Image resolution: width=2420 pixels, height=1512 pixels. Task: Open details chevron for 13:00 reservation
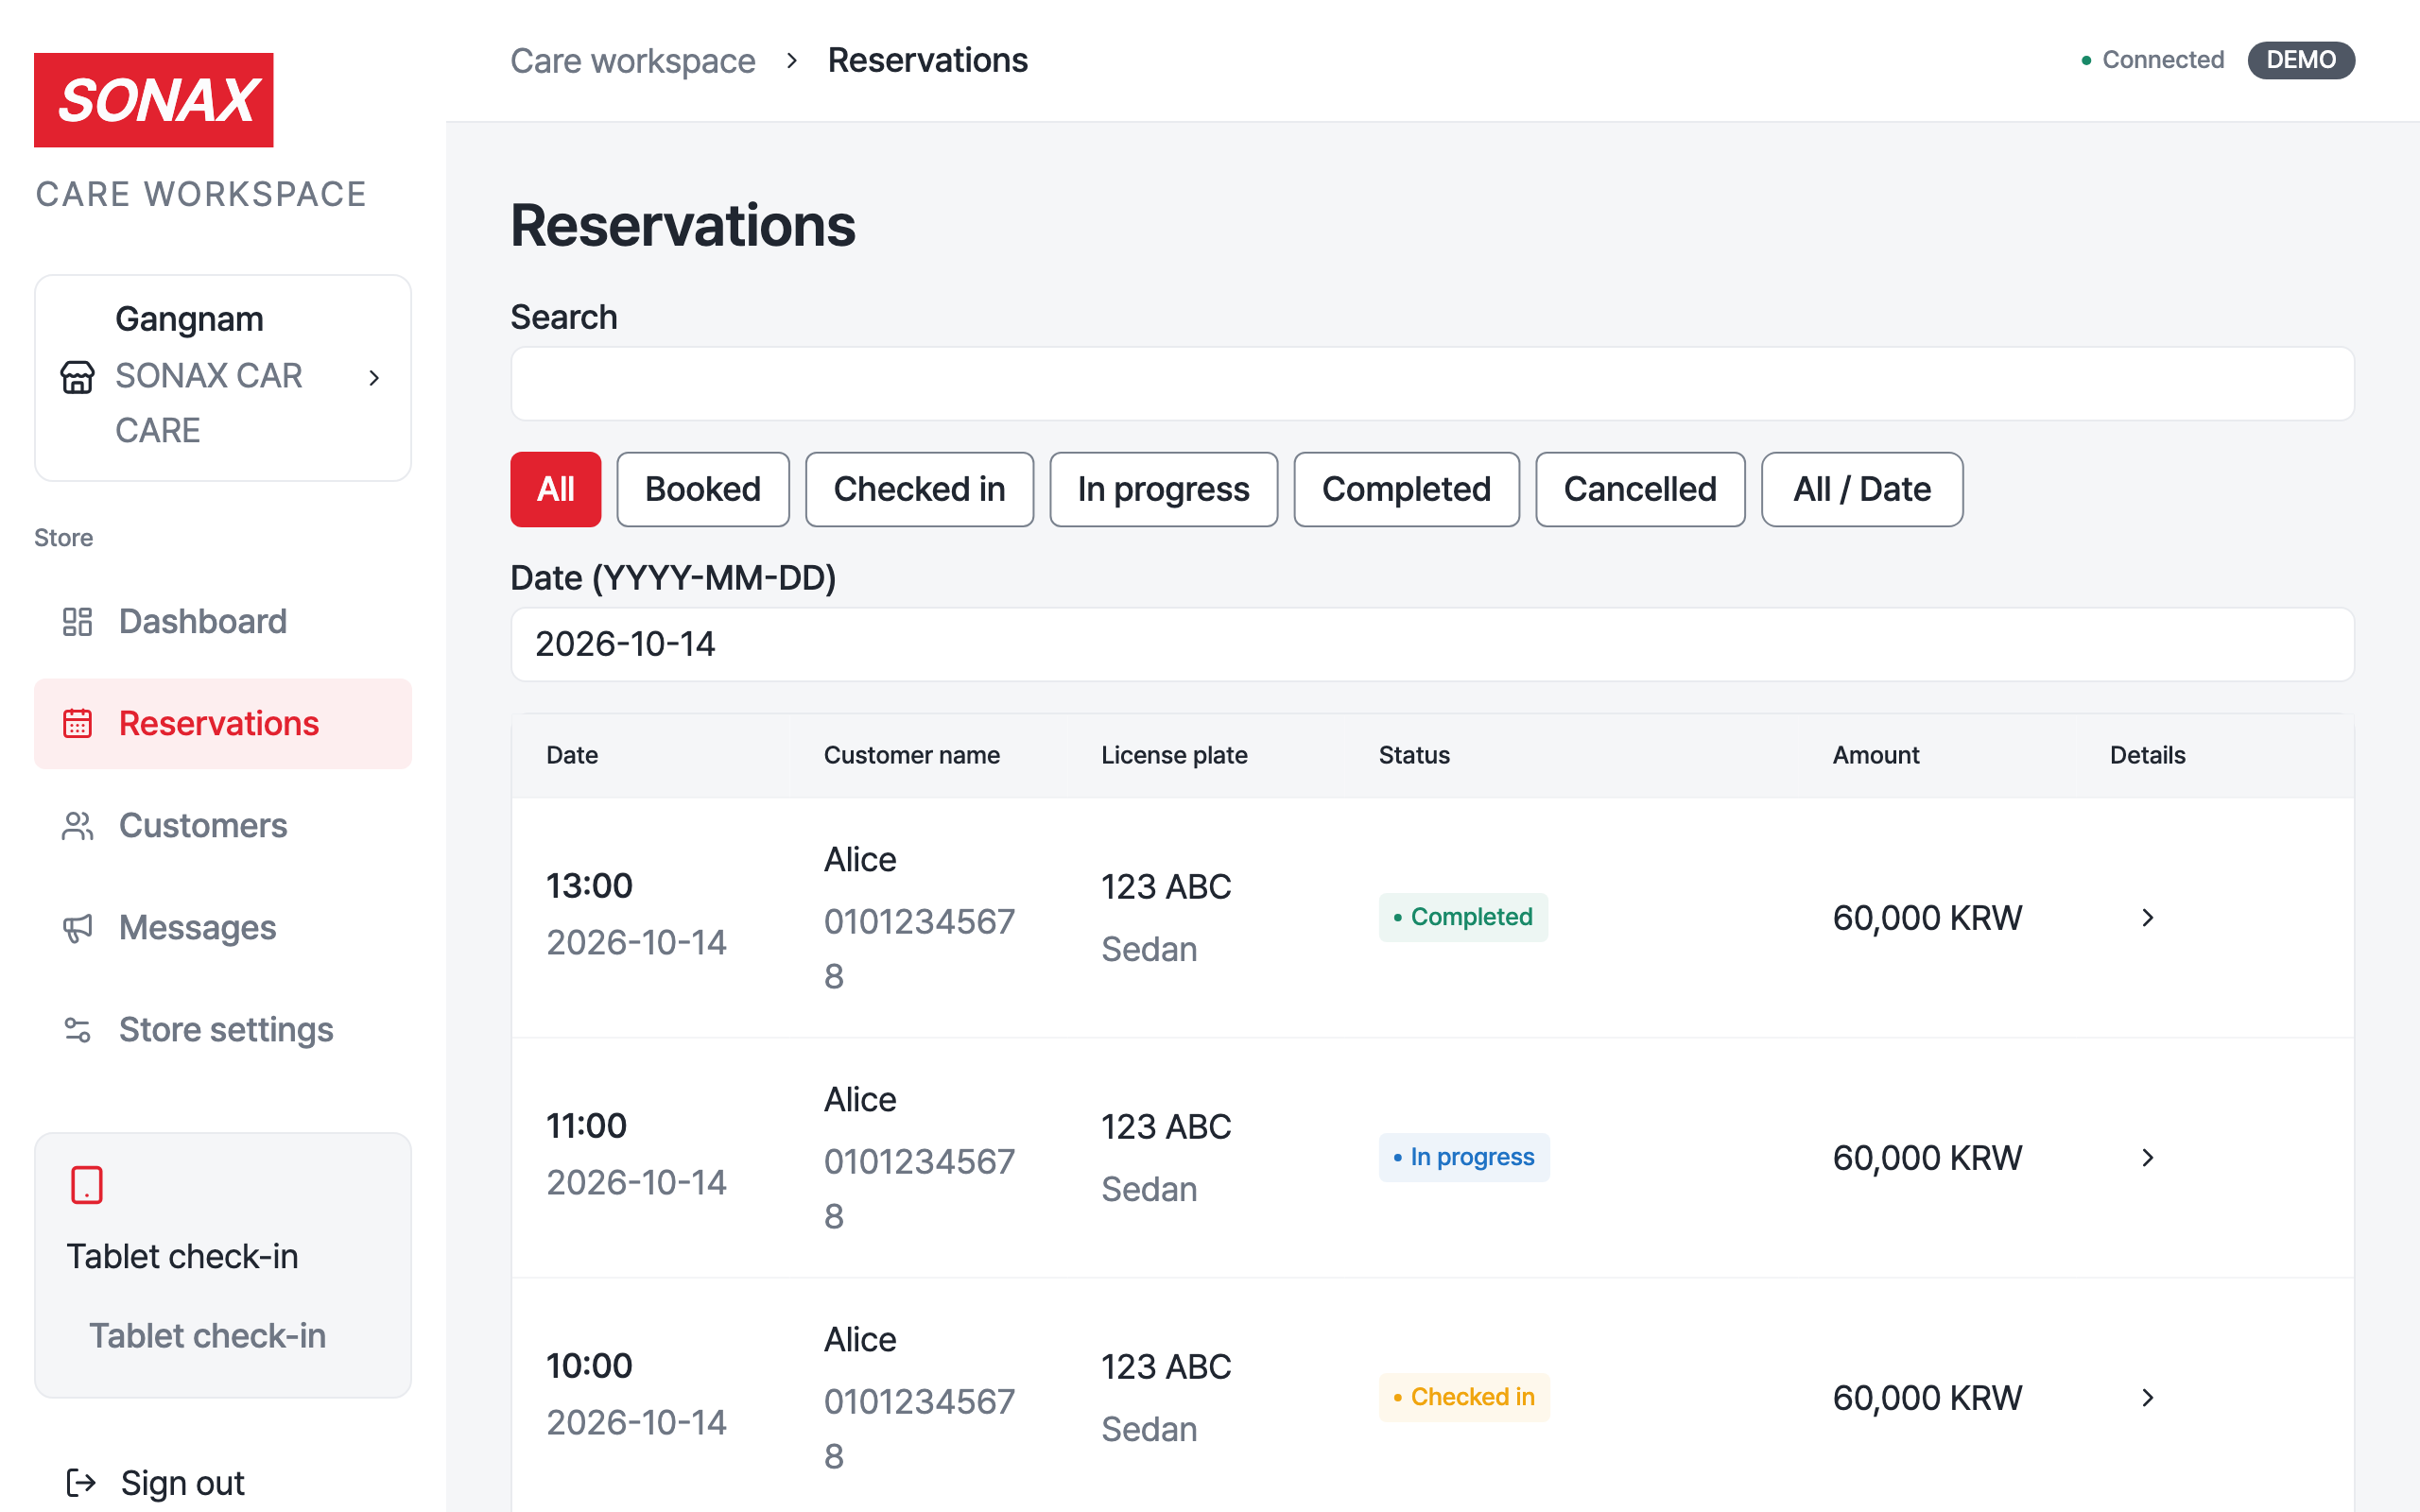click(x=2147, y=918)
